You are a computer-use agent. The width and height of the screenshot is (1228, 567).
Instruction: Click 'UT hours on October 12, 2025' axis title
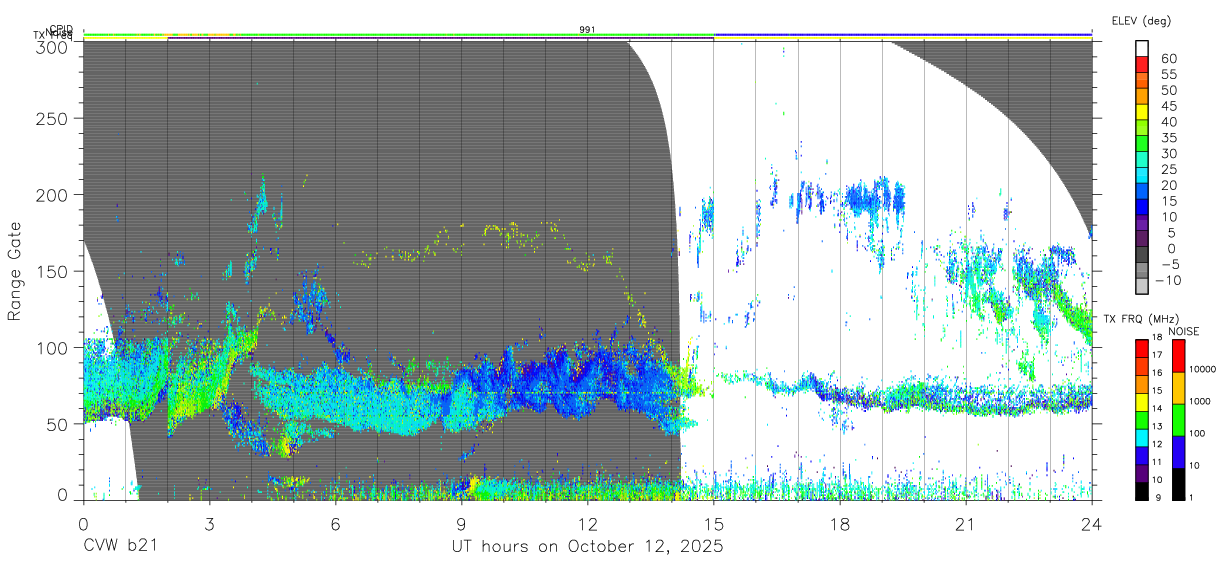click(x=587, y=547)
